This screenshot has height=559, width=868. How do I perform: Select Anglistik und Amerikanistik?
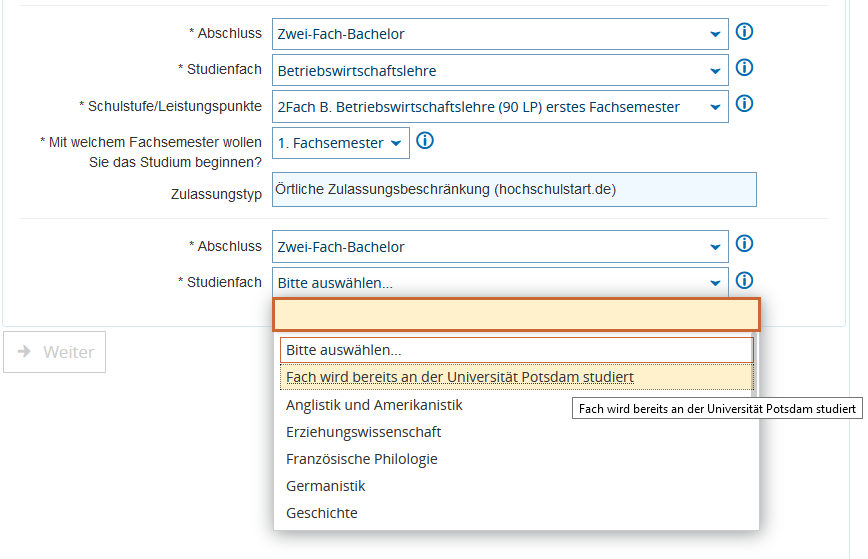(516, 405)
